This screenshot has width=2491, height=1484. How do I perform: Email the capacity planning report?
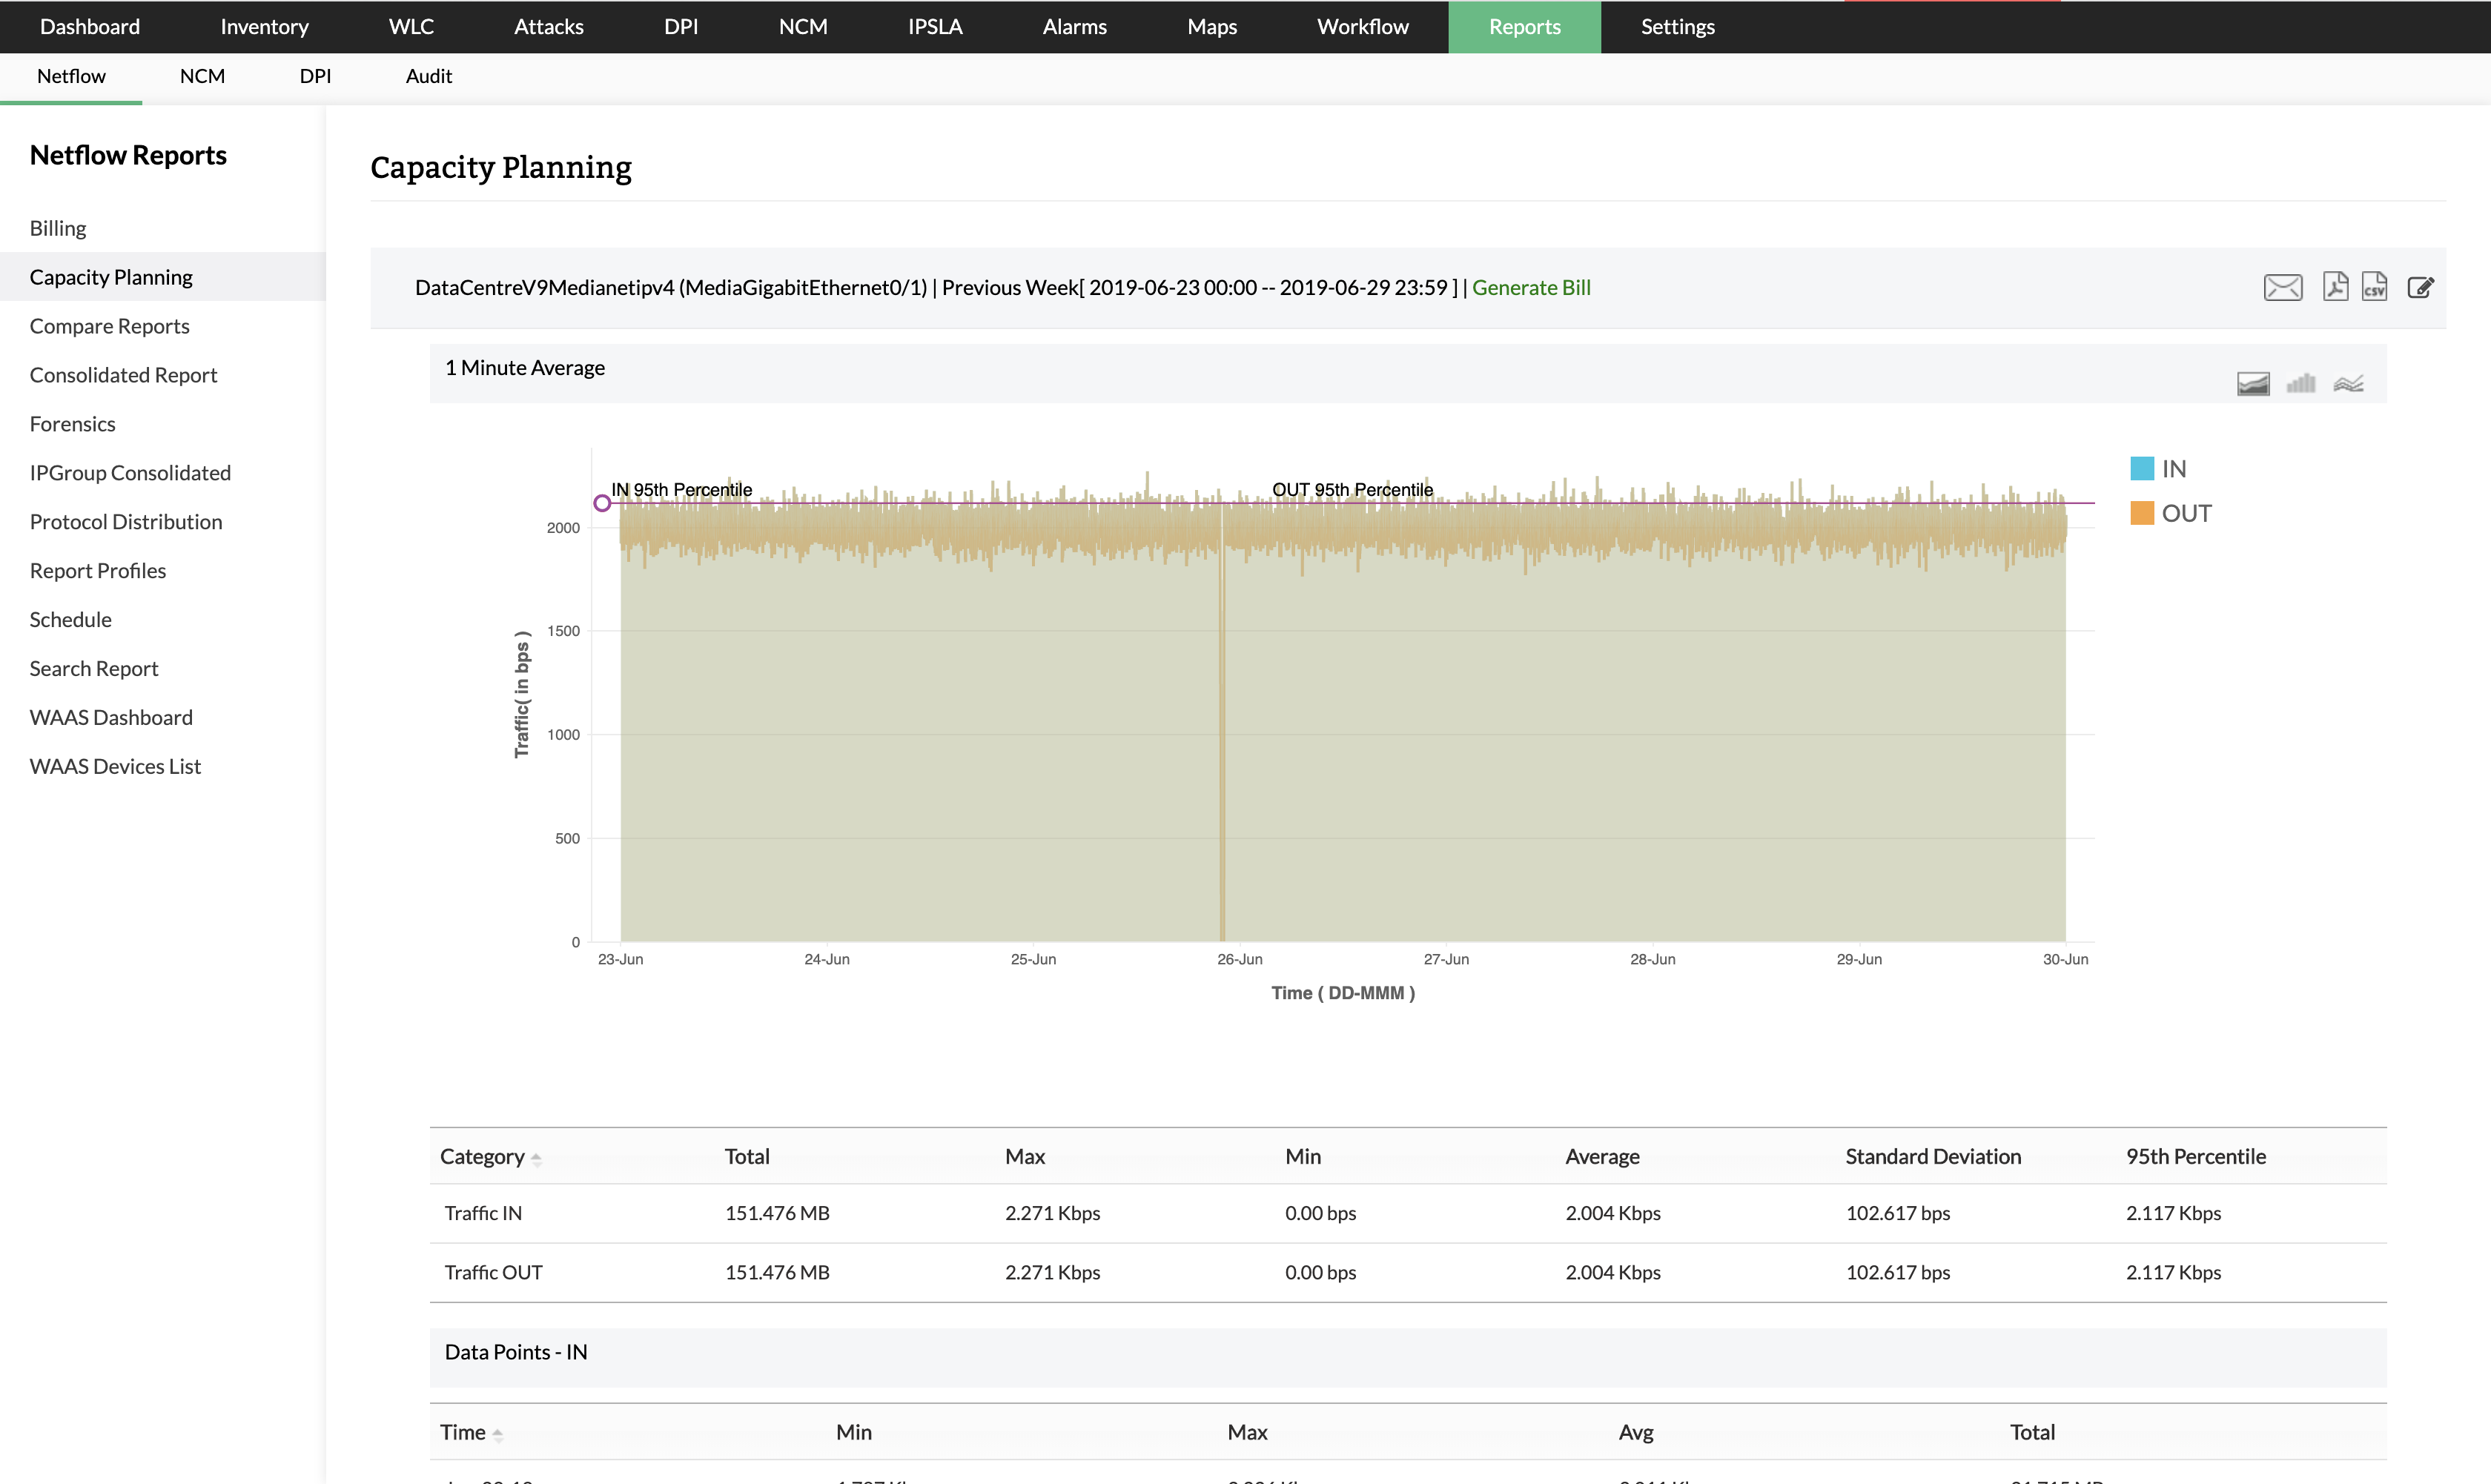(2282, 288)
